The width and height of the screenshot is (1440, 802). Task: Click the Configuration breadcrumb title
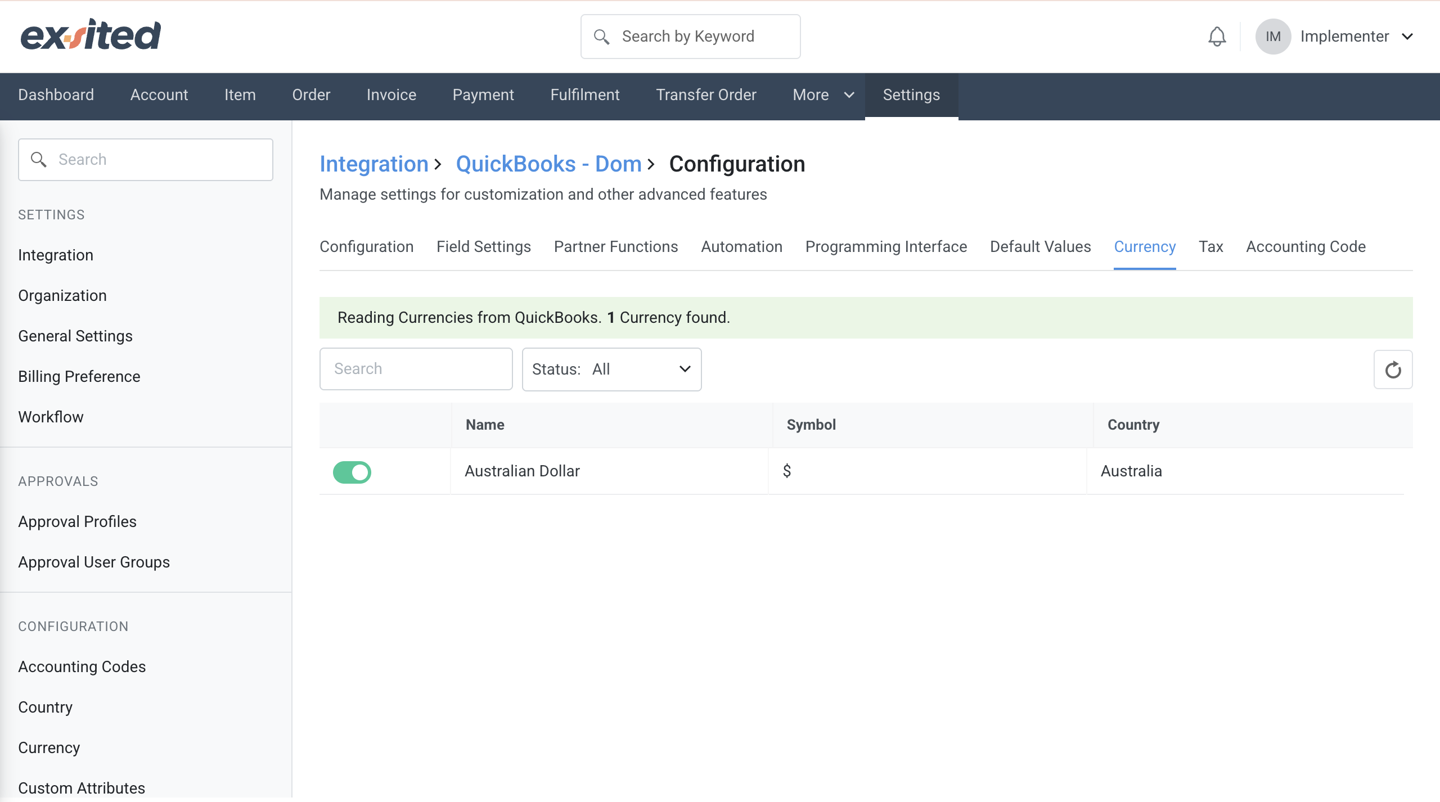(737, 164)
